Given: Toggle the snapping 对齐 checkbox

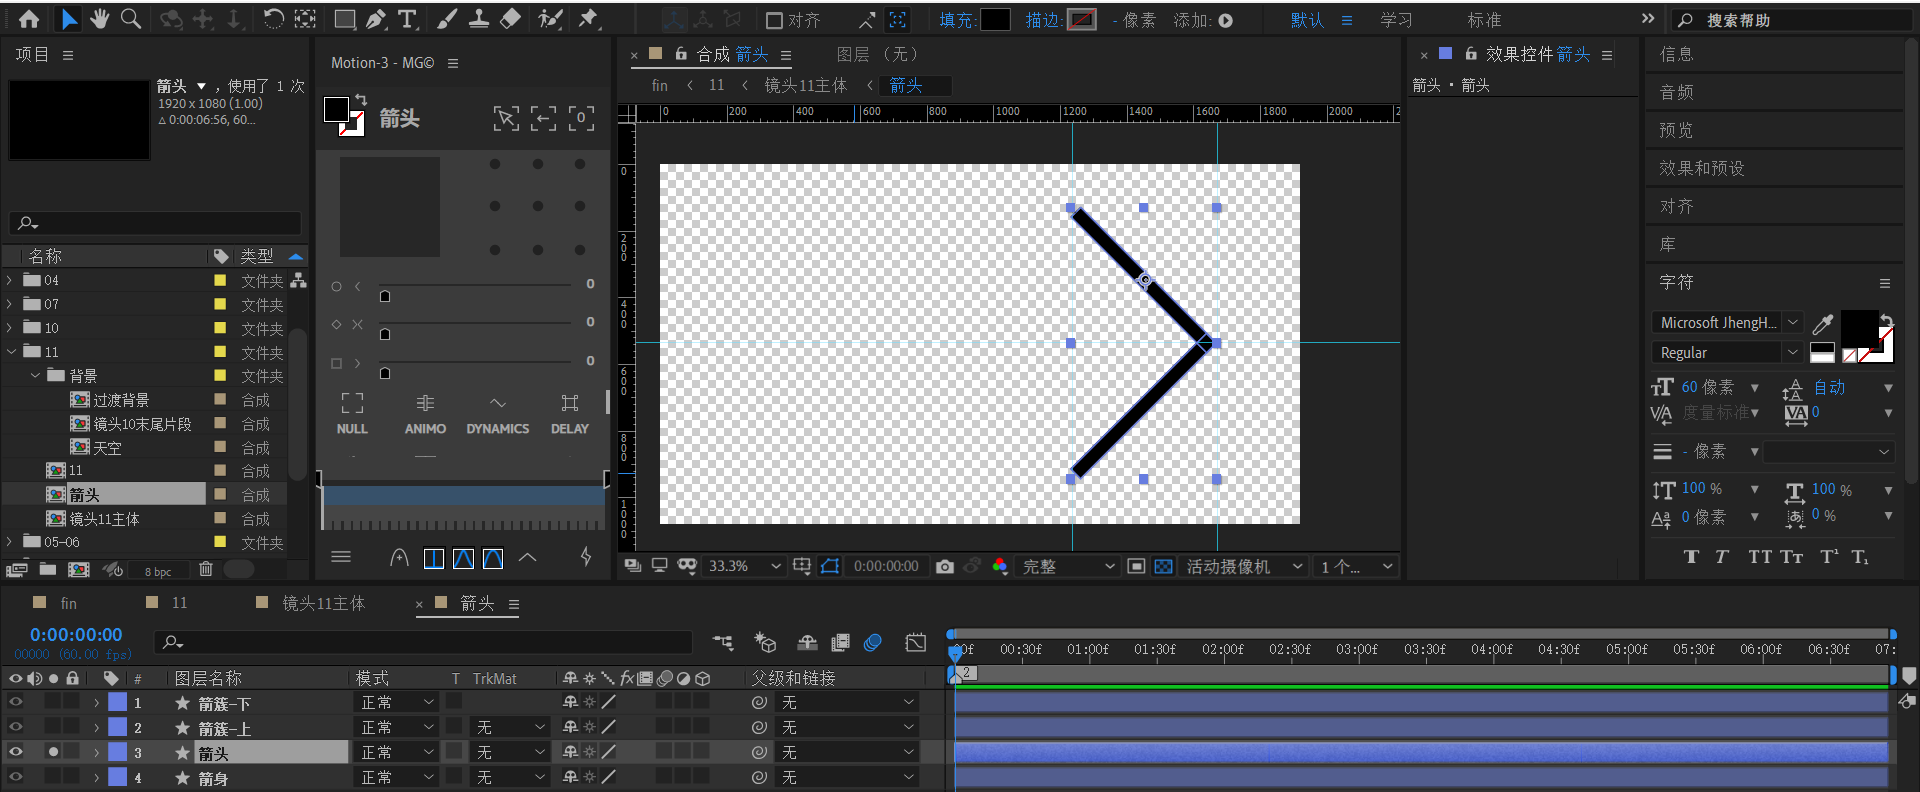Looking at the screenshot, I should pos(774,20).
